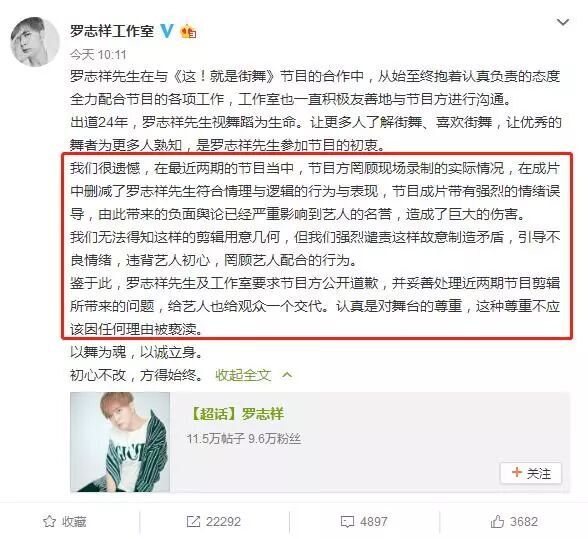Click the repost share icon
Viewport: 588px width, 539px height.
(x=193, y=521)
